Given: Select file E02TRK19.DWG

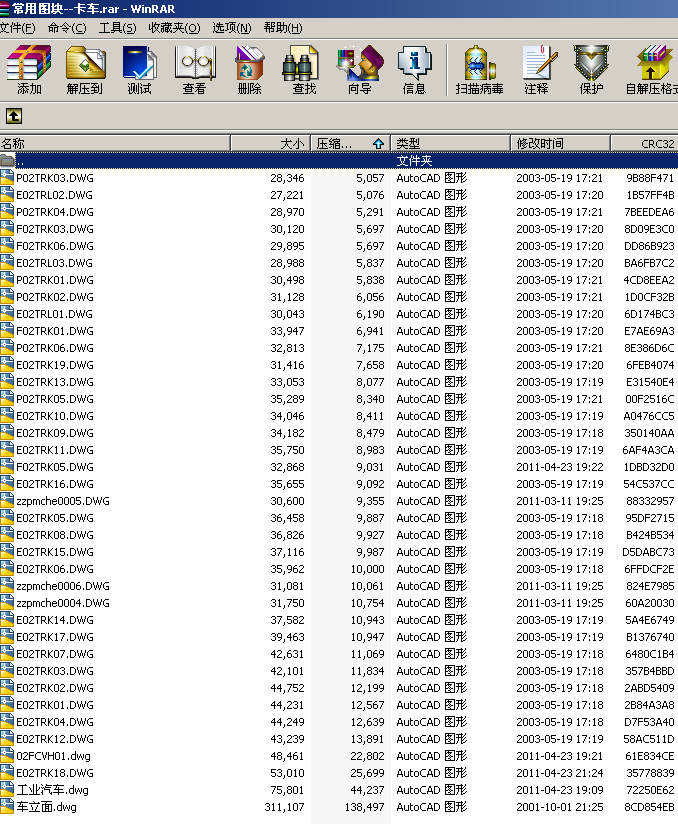Looking at the screenshot, I should coord(55,365).
